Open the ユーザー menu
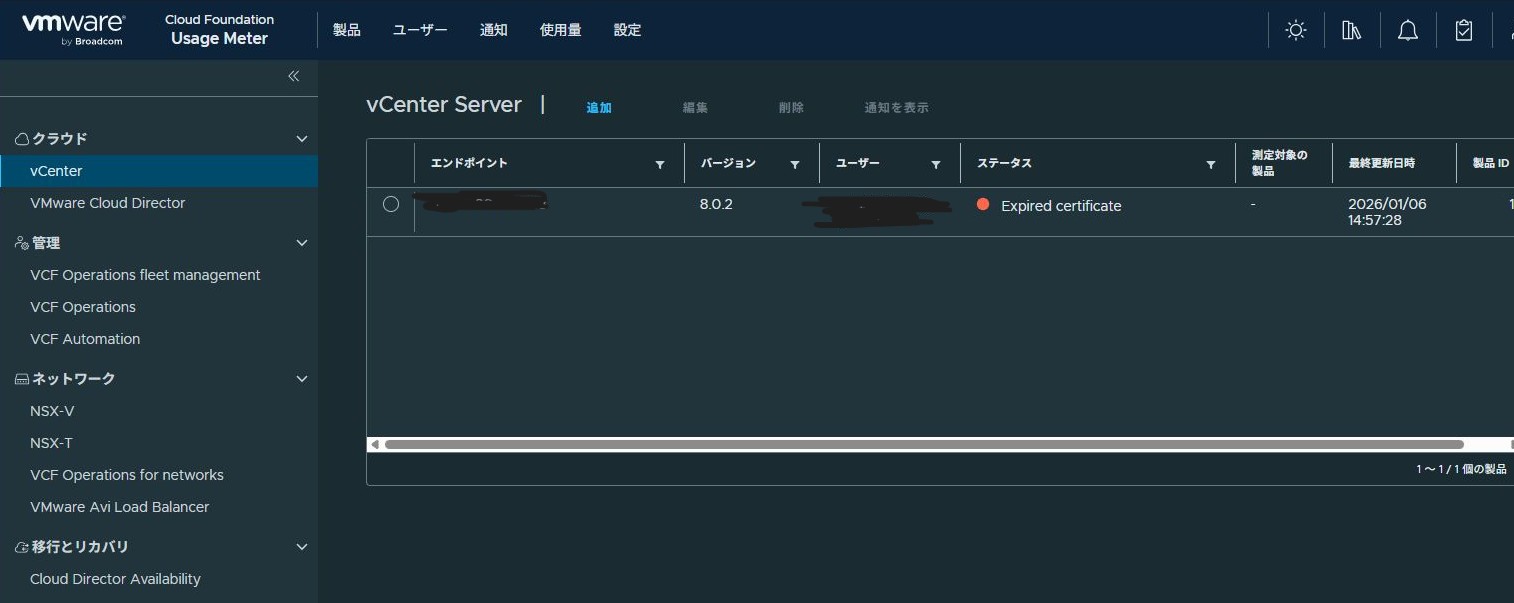The height and width of the screenshot is (603, 1514). click(x=420, y=30)
